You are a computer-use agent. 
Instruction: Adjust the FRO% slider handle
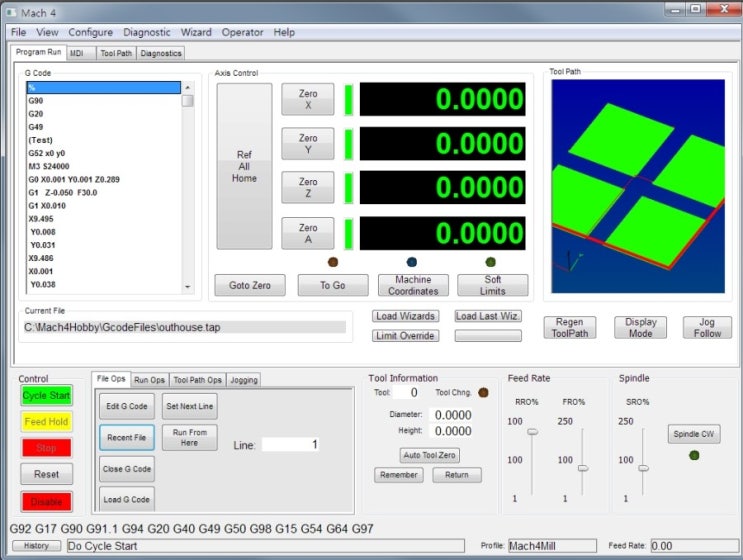[x=583, y=468]
